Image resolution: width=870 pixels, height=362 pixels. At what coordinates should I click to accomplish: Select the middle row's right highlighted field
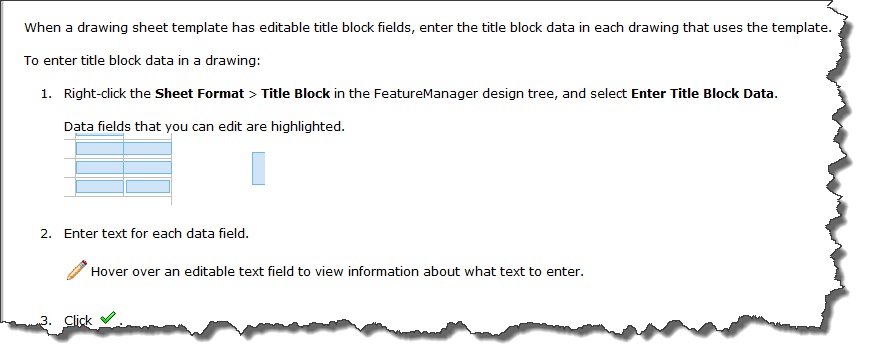tap(148, 167)
